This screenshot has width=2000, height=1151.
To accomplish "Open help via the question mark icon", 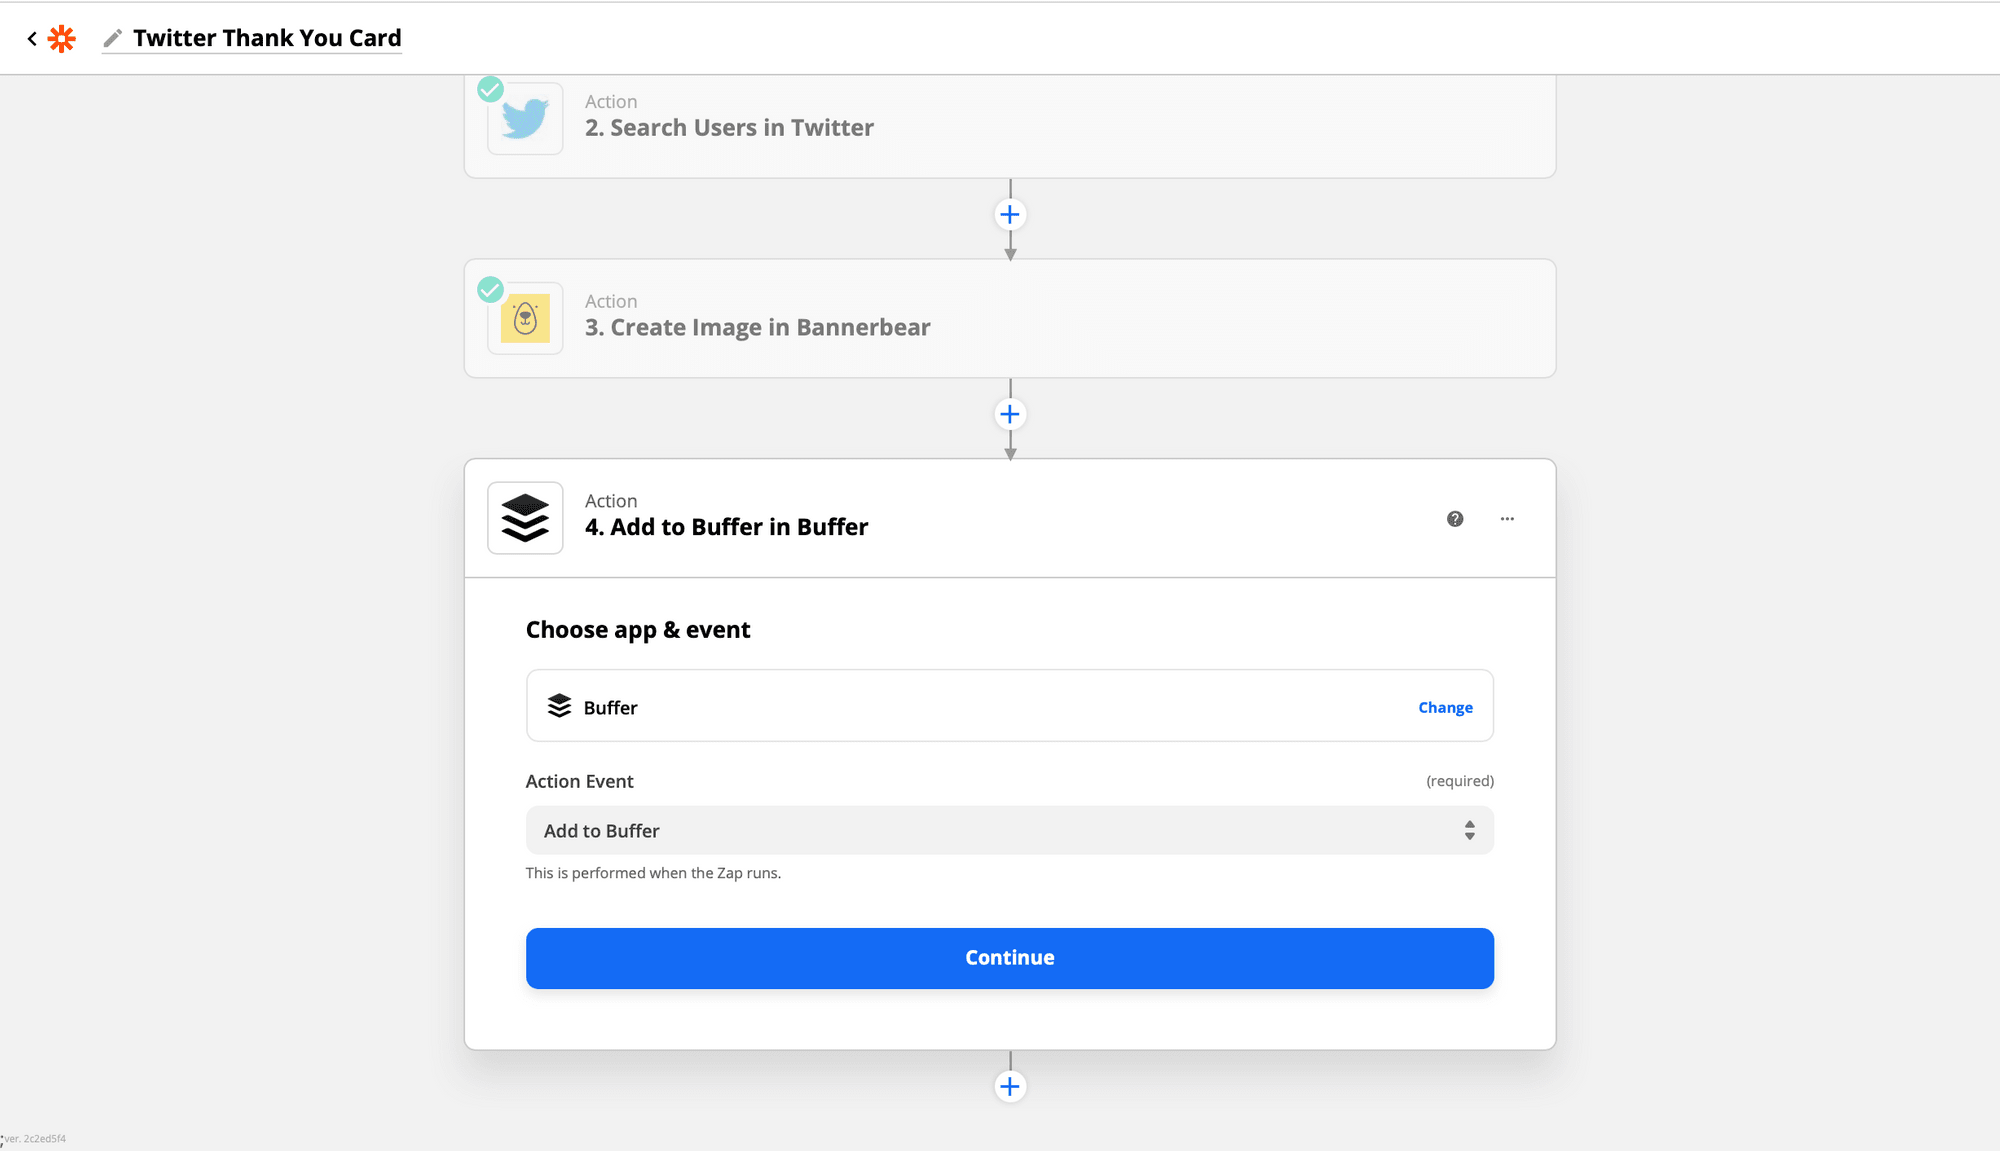I will (x=1455, y=519).
